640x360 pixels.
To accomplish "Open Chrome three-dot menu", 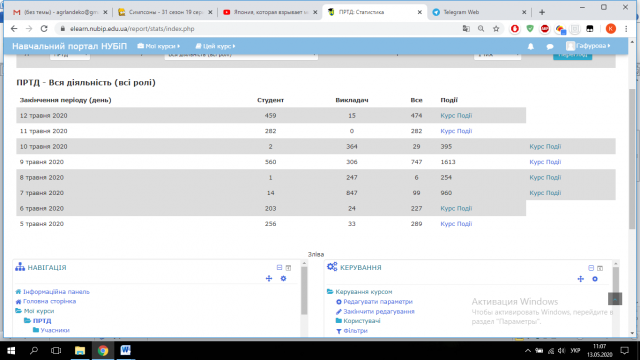I will tap(626, 29).
